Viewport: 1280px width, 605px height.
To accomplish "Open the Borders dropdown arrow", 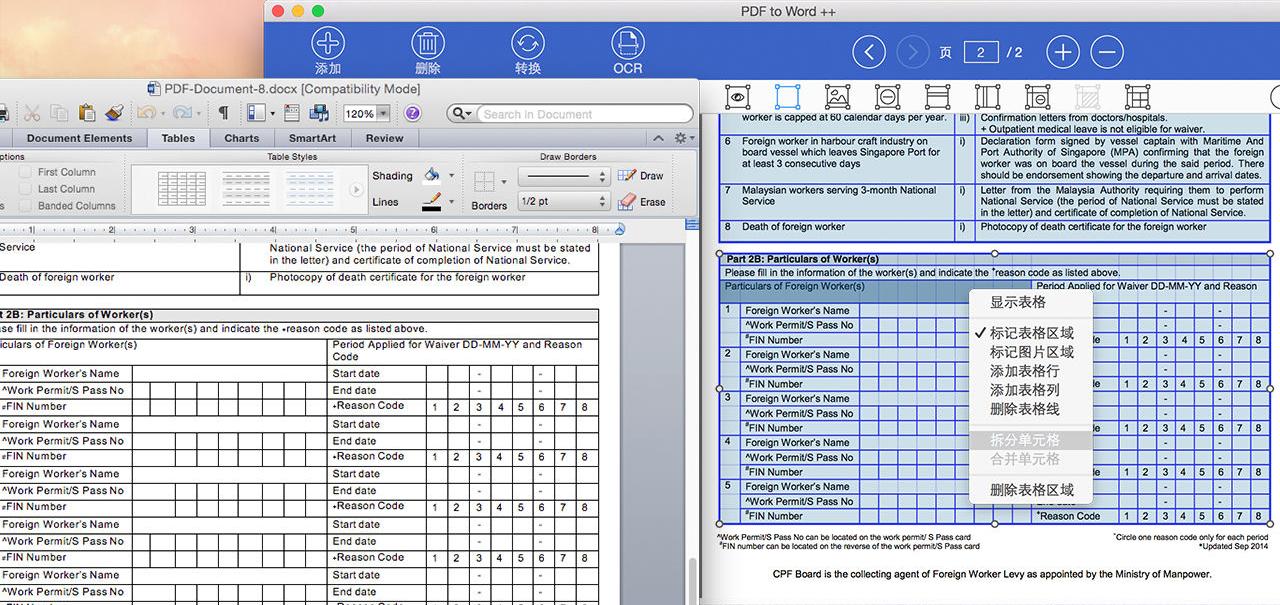I will coord(504,182).
